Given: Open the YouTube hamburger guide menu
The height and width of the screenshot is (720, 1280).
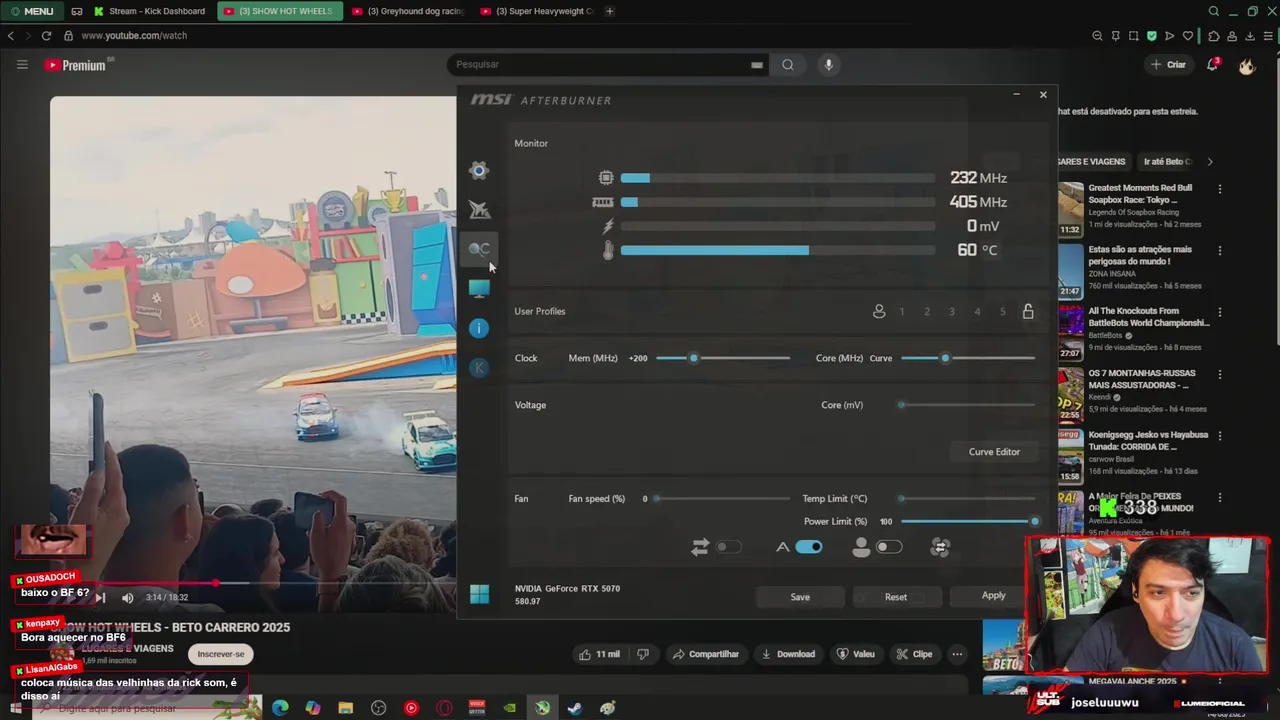Looking at the screenshot, I should (x=22, y=65).
